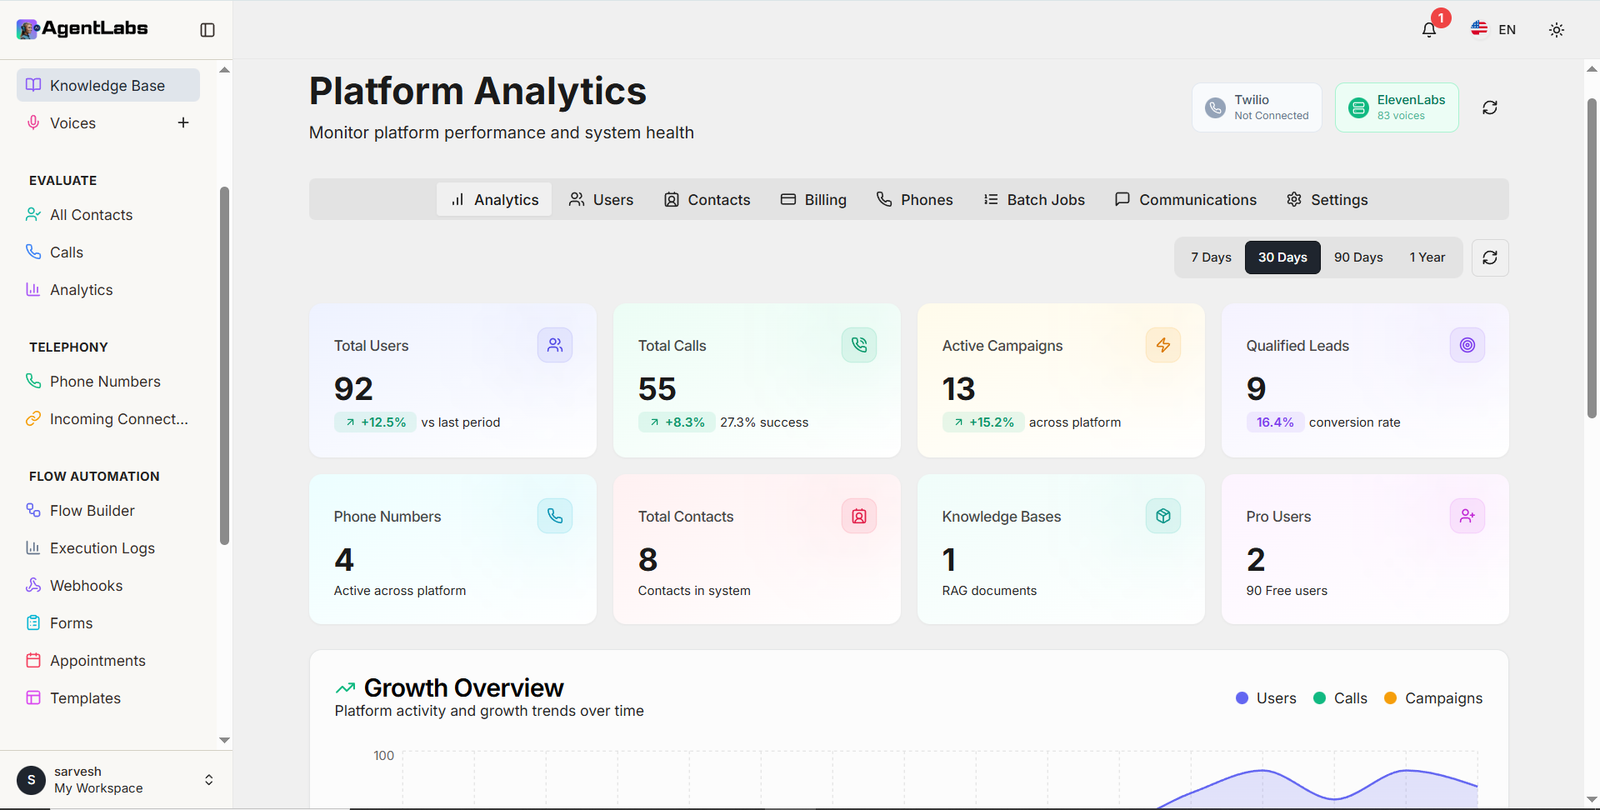The image size is (1600, 810).
Task: Toggle the Calls series in chart legend
Action: (1340, 698)
